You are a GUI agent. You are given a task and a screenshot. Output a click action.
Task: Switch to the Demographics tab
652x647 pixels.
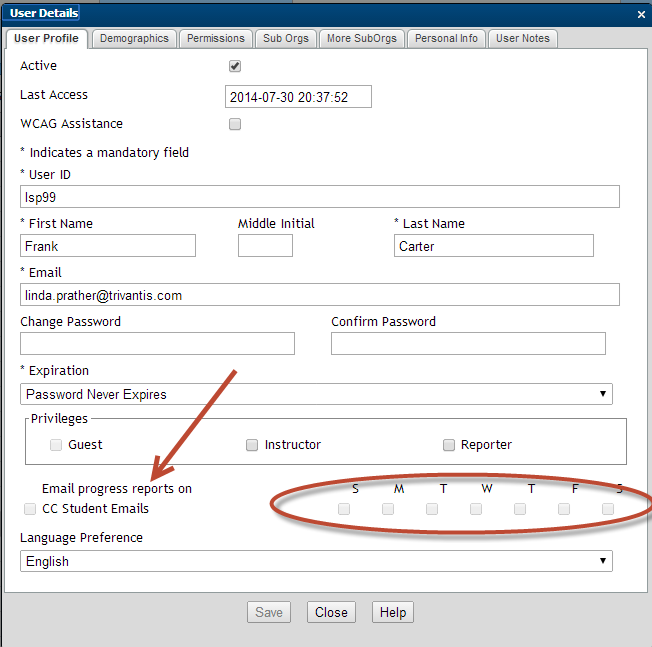(135, 38)
